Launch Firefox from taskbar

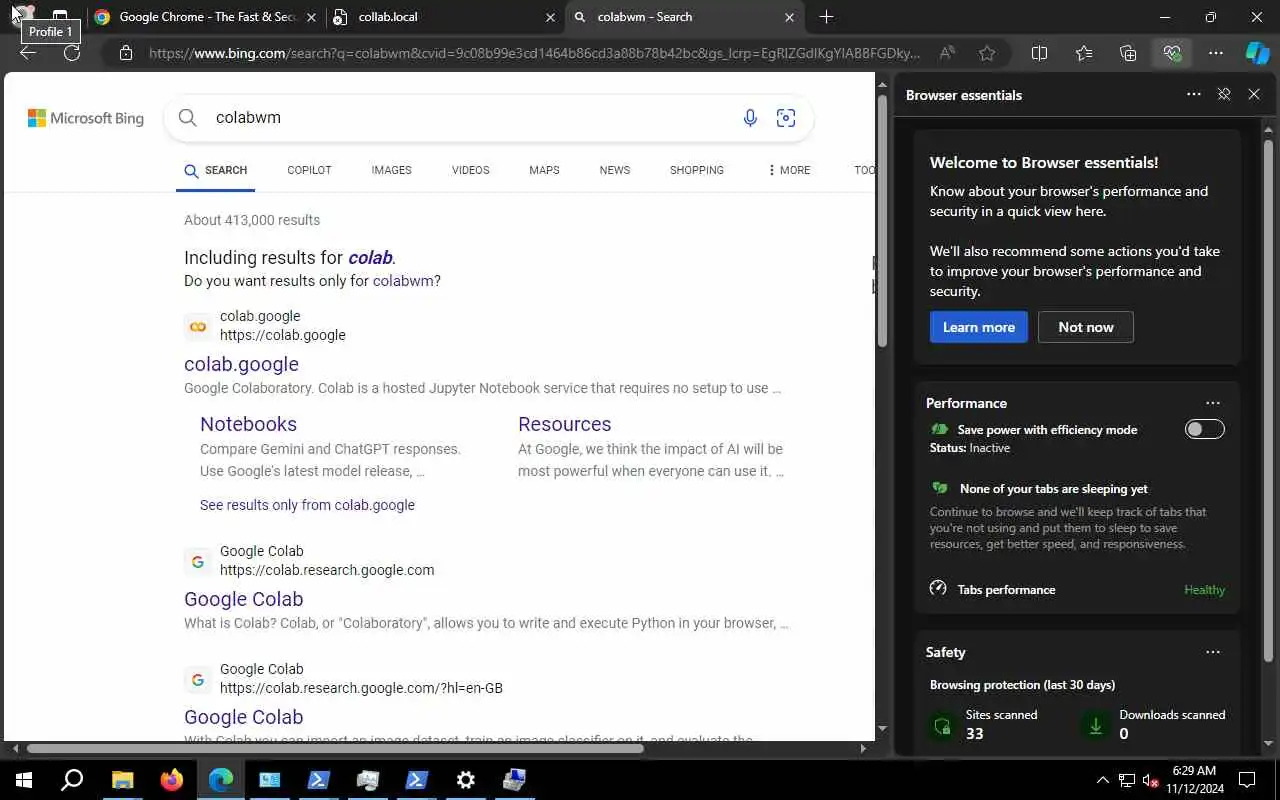pos(172,780)
